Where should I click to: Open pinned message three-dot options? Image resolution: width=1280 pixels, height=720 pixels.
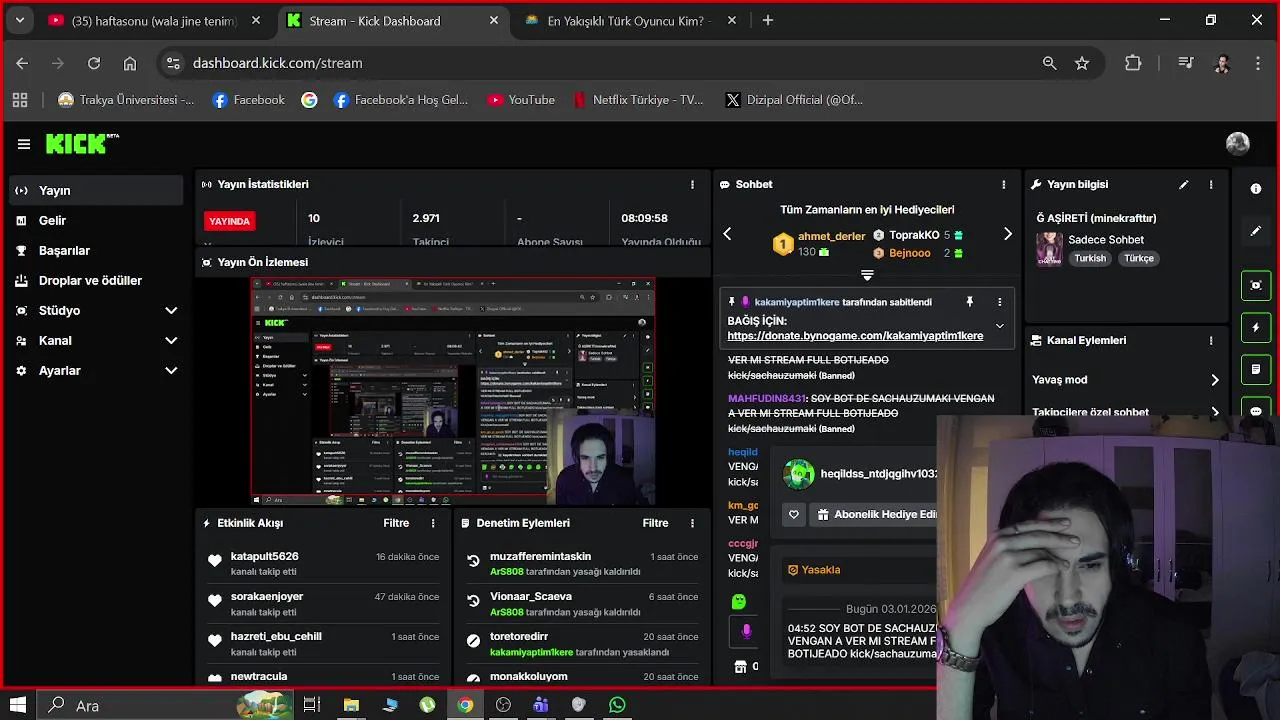pos(999,302)
